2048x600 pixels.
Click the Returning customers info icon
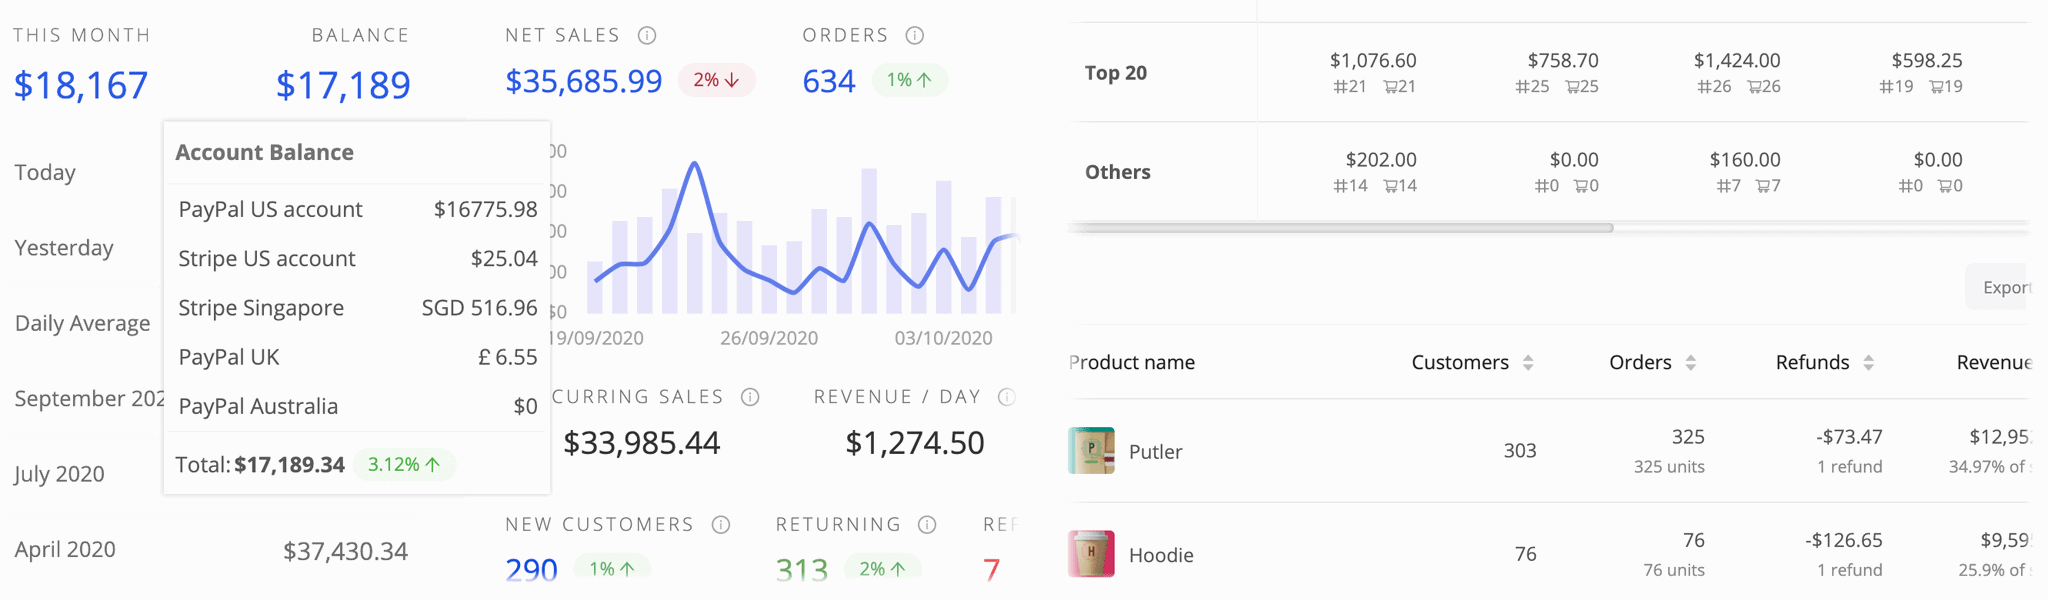(927, 525)
